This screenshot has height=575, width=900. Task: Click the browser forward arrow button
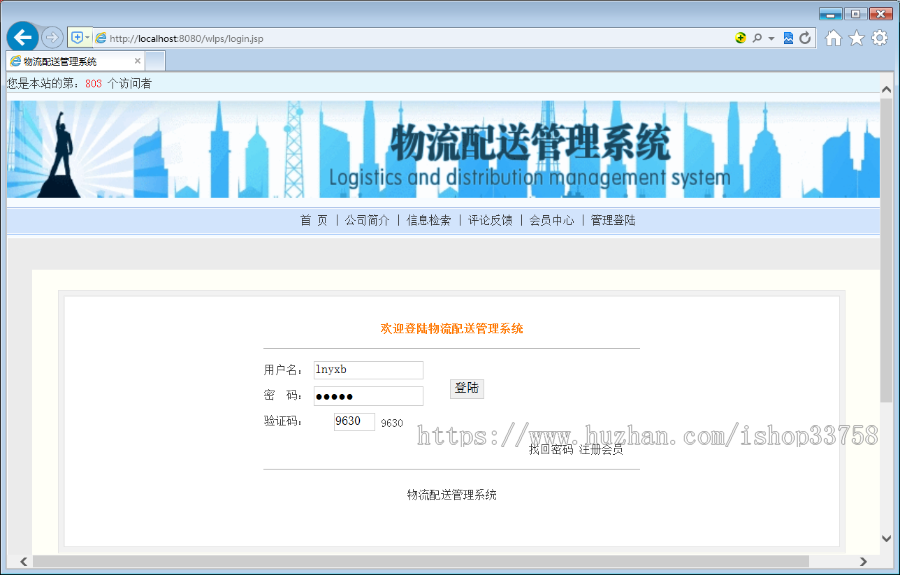tap(52, 38)
